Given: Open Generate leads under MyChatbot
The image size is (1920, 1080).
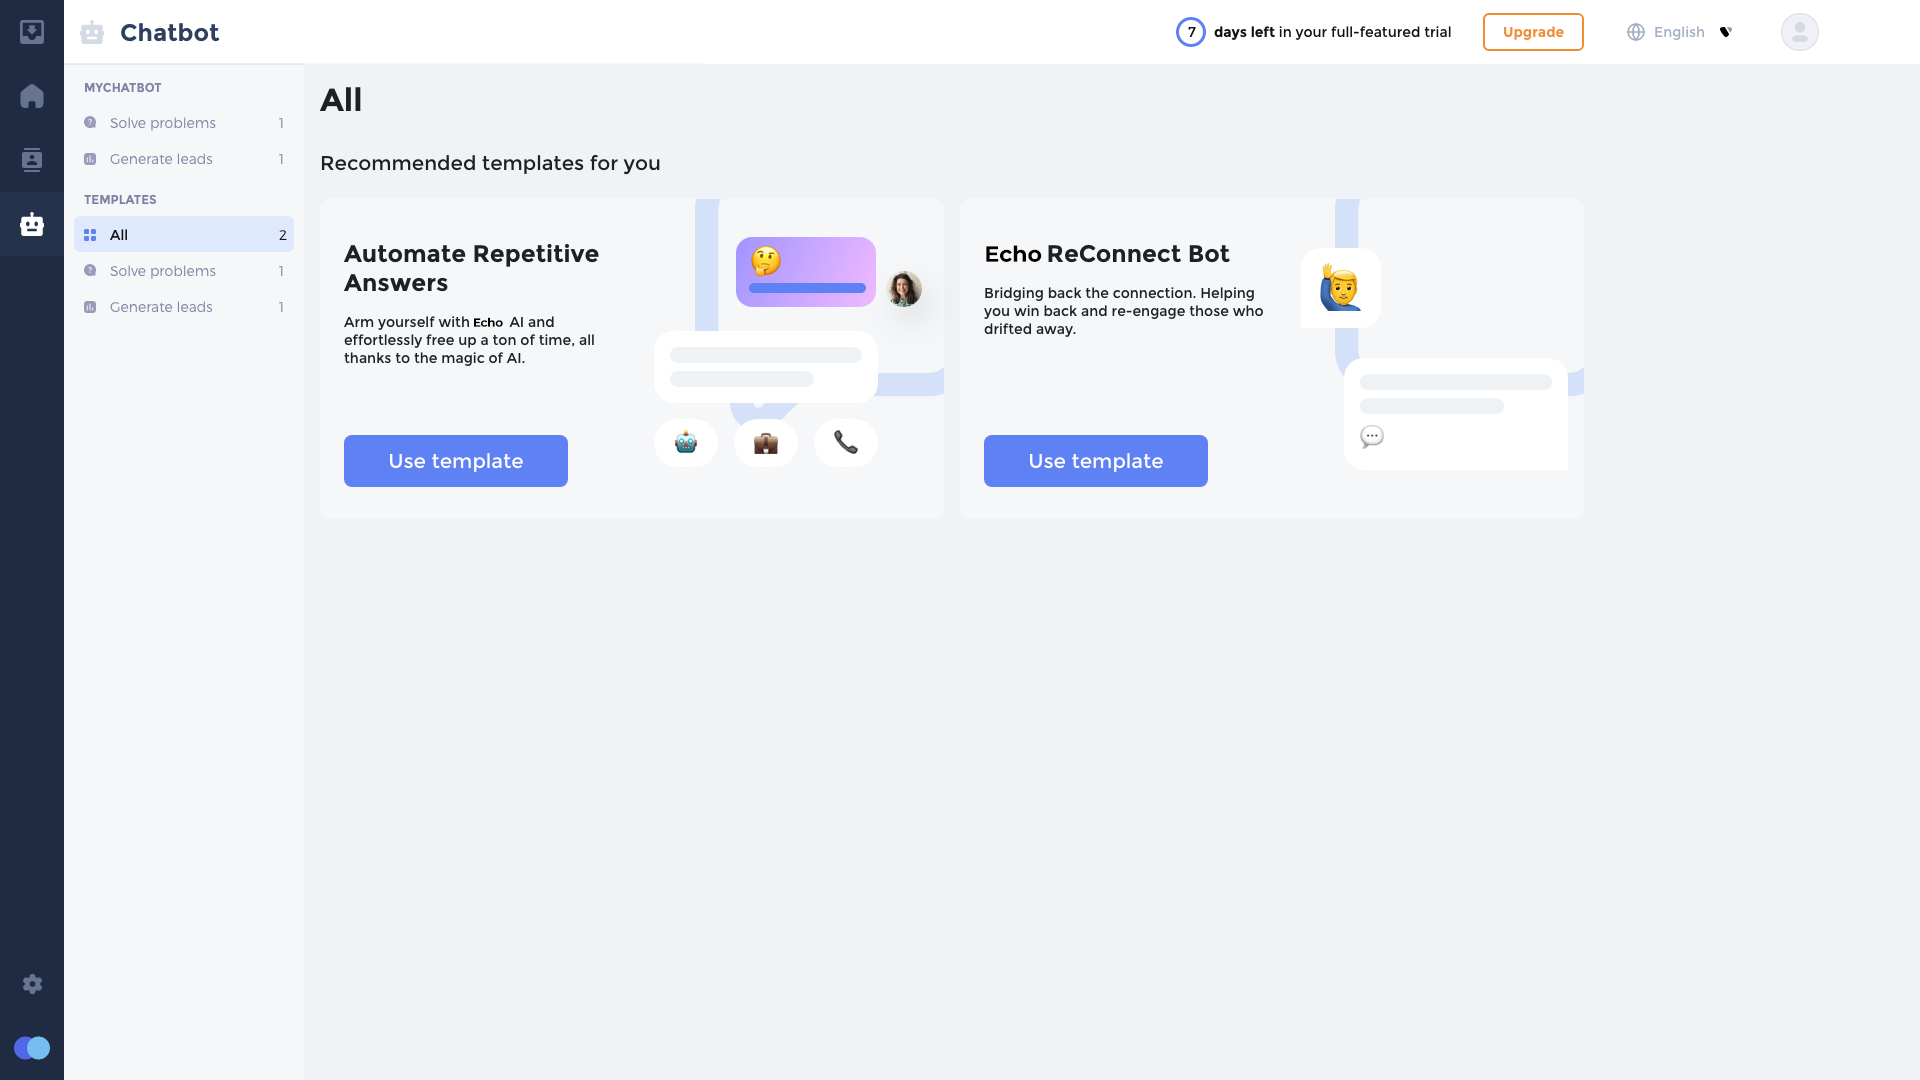Looking at the screenshot, I should (x=161, y=159).
